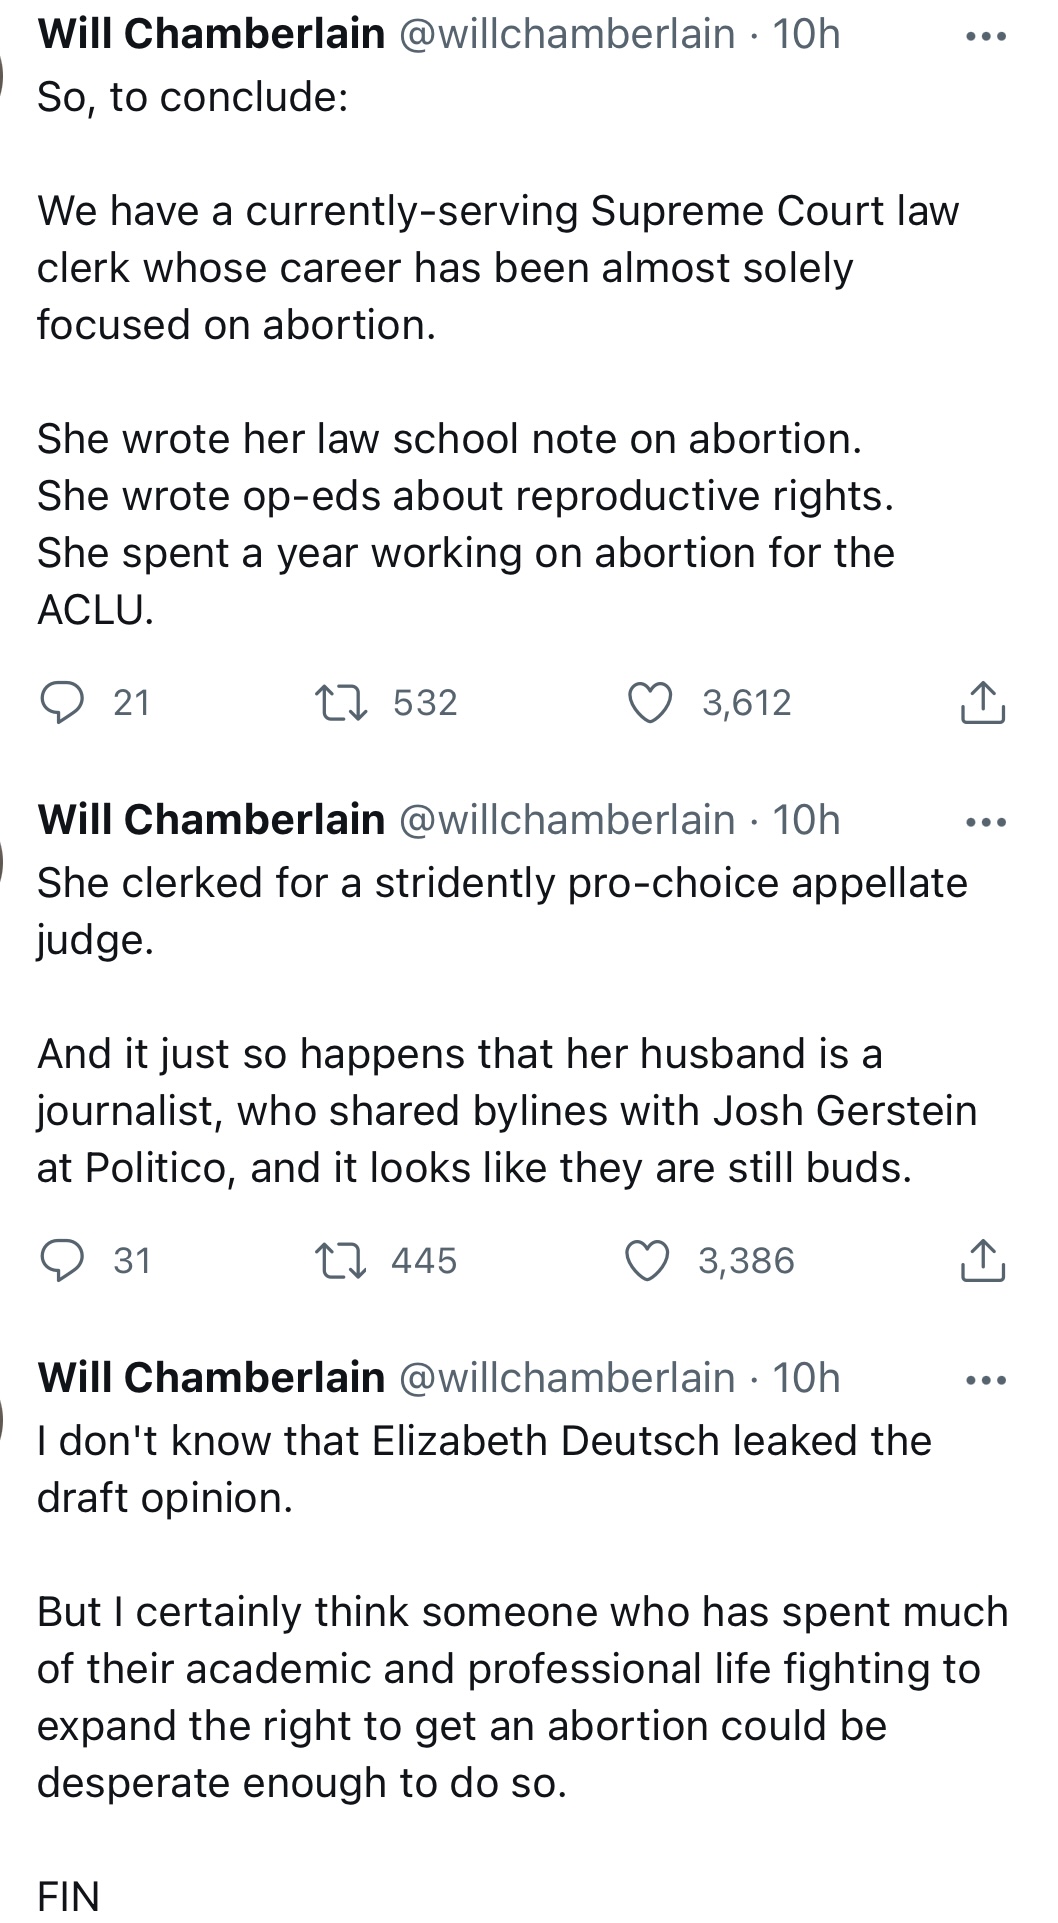The height and width of the screenshot is (1923, 1058).
Task: Open more options on the second tweet
Action: 986,822
